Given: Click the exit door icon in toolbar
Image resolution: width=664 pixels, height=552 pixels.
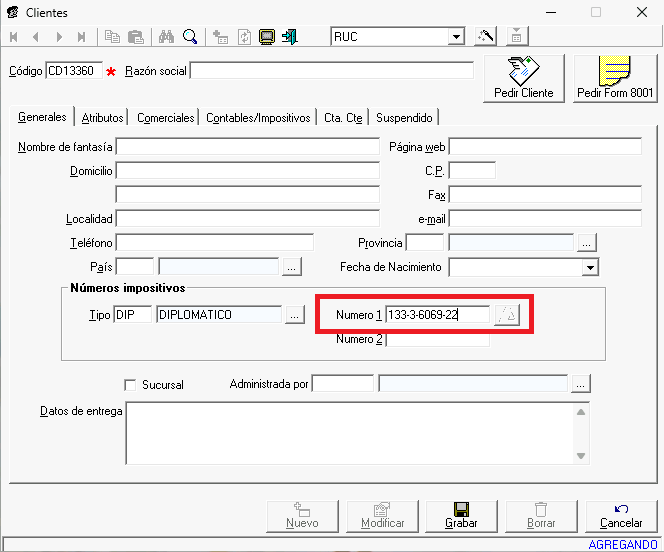Looking at the screenshot, I should (290, 37).
